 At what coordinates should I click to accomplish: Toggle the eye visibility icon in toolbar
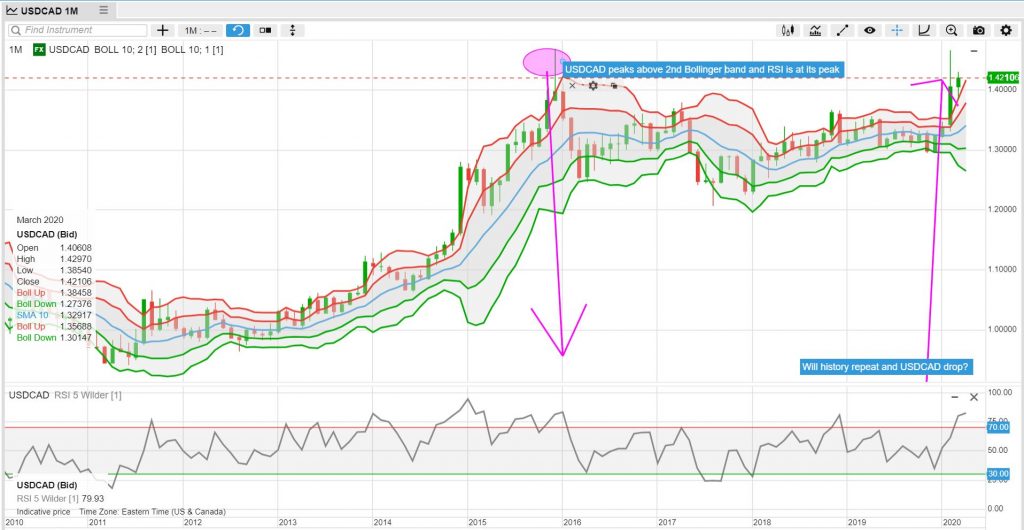870,31
